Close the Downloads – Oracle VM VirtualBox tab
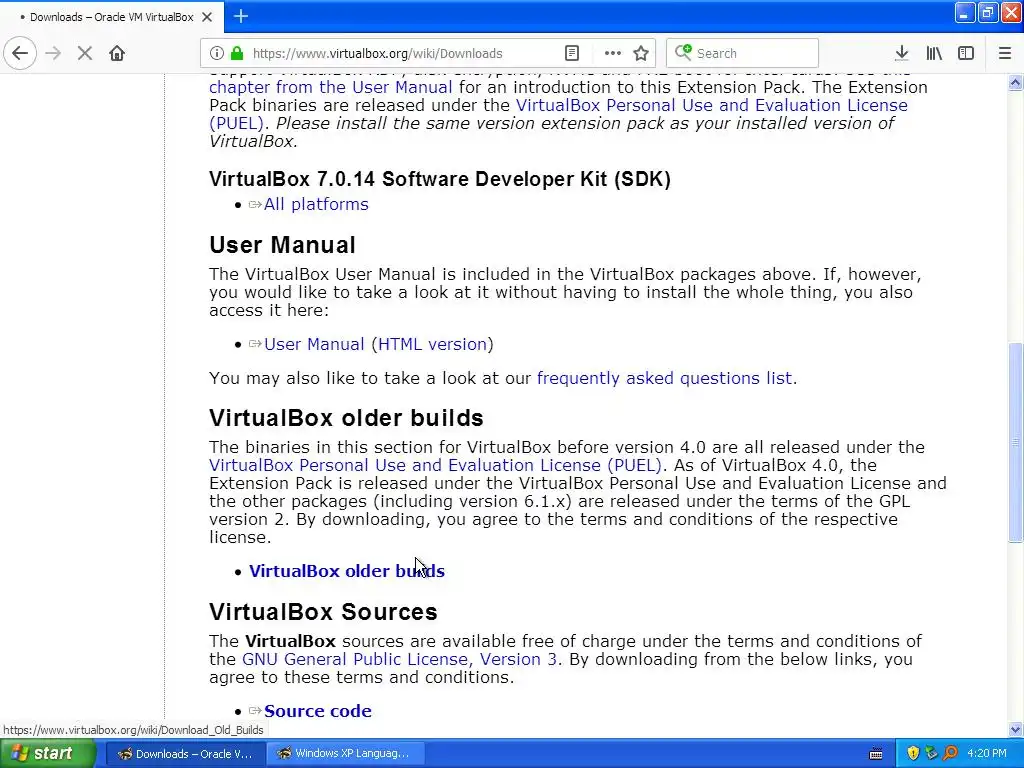Image resolution: width=1024 pixels, height=768 pixels. [x=207, y=17]
